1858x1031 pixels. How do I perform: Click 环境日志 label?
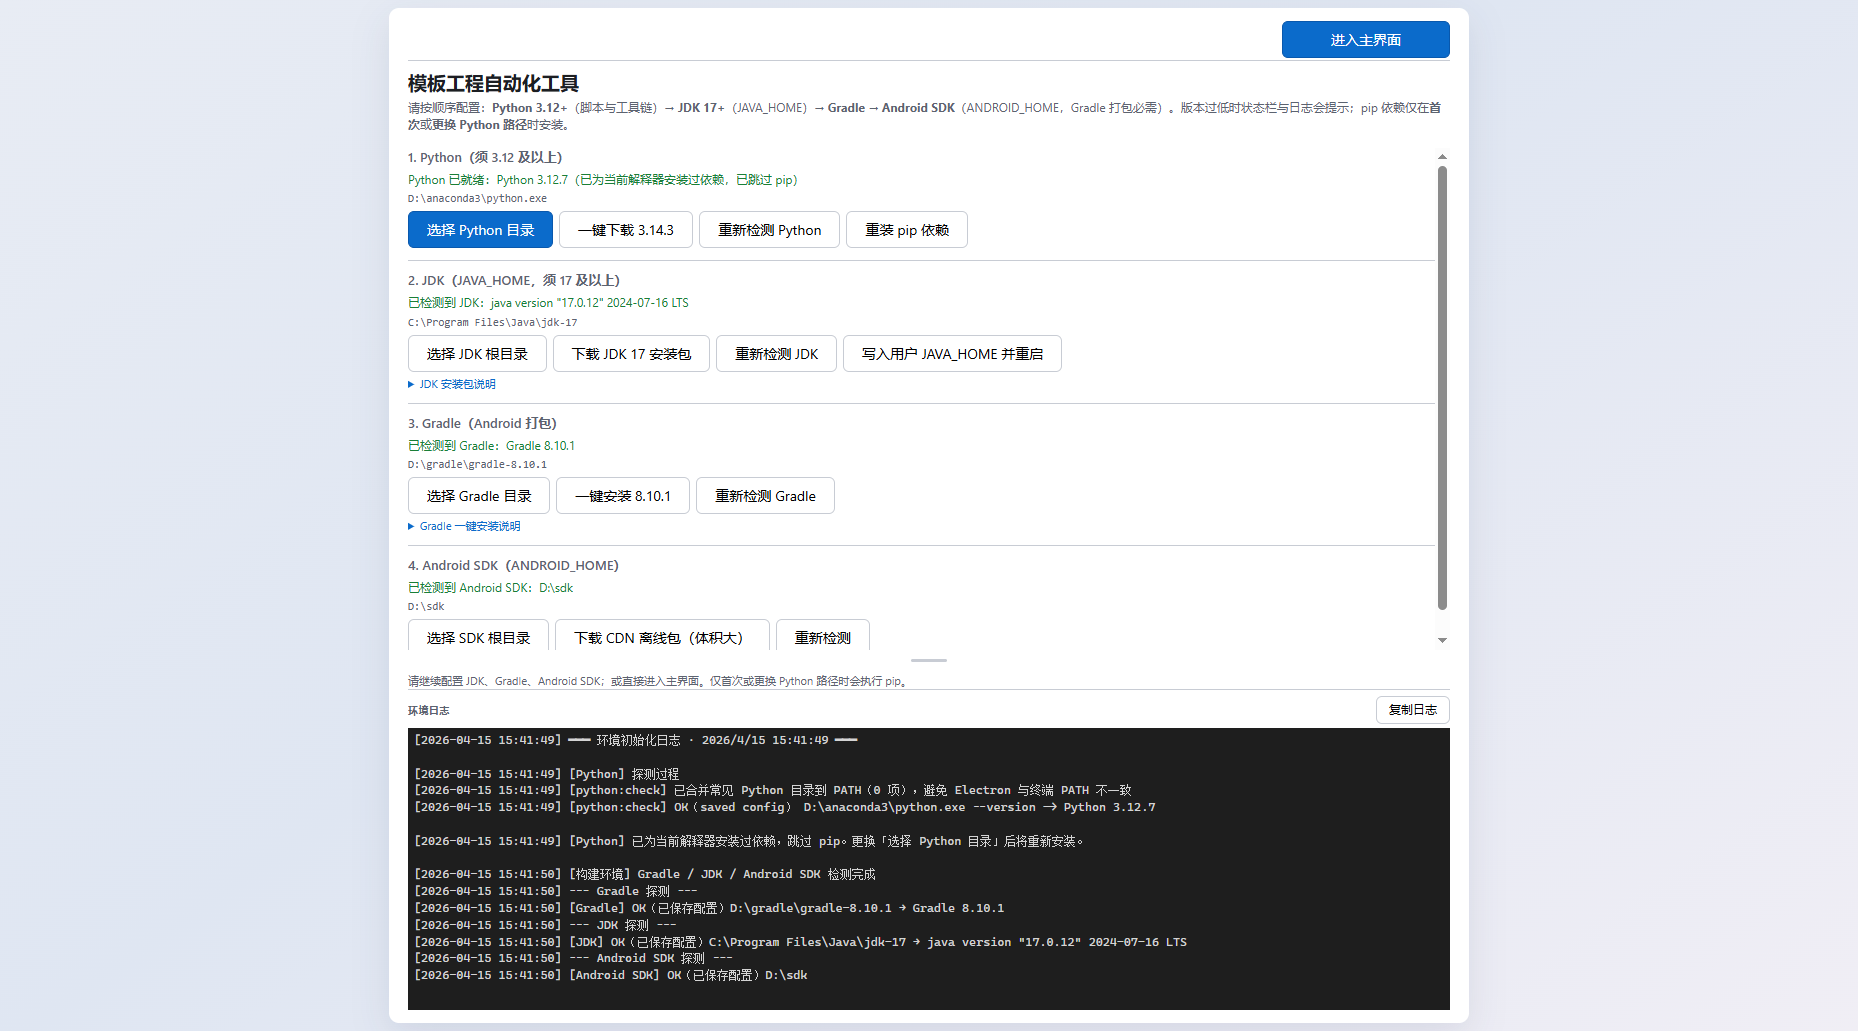(429, 711)
